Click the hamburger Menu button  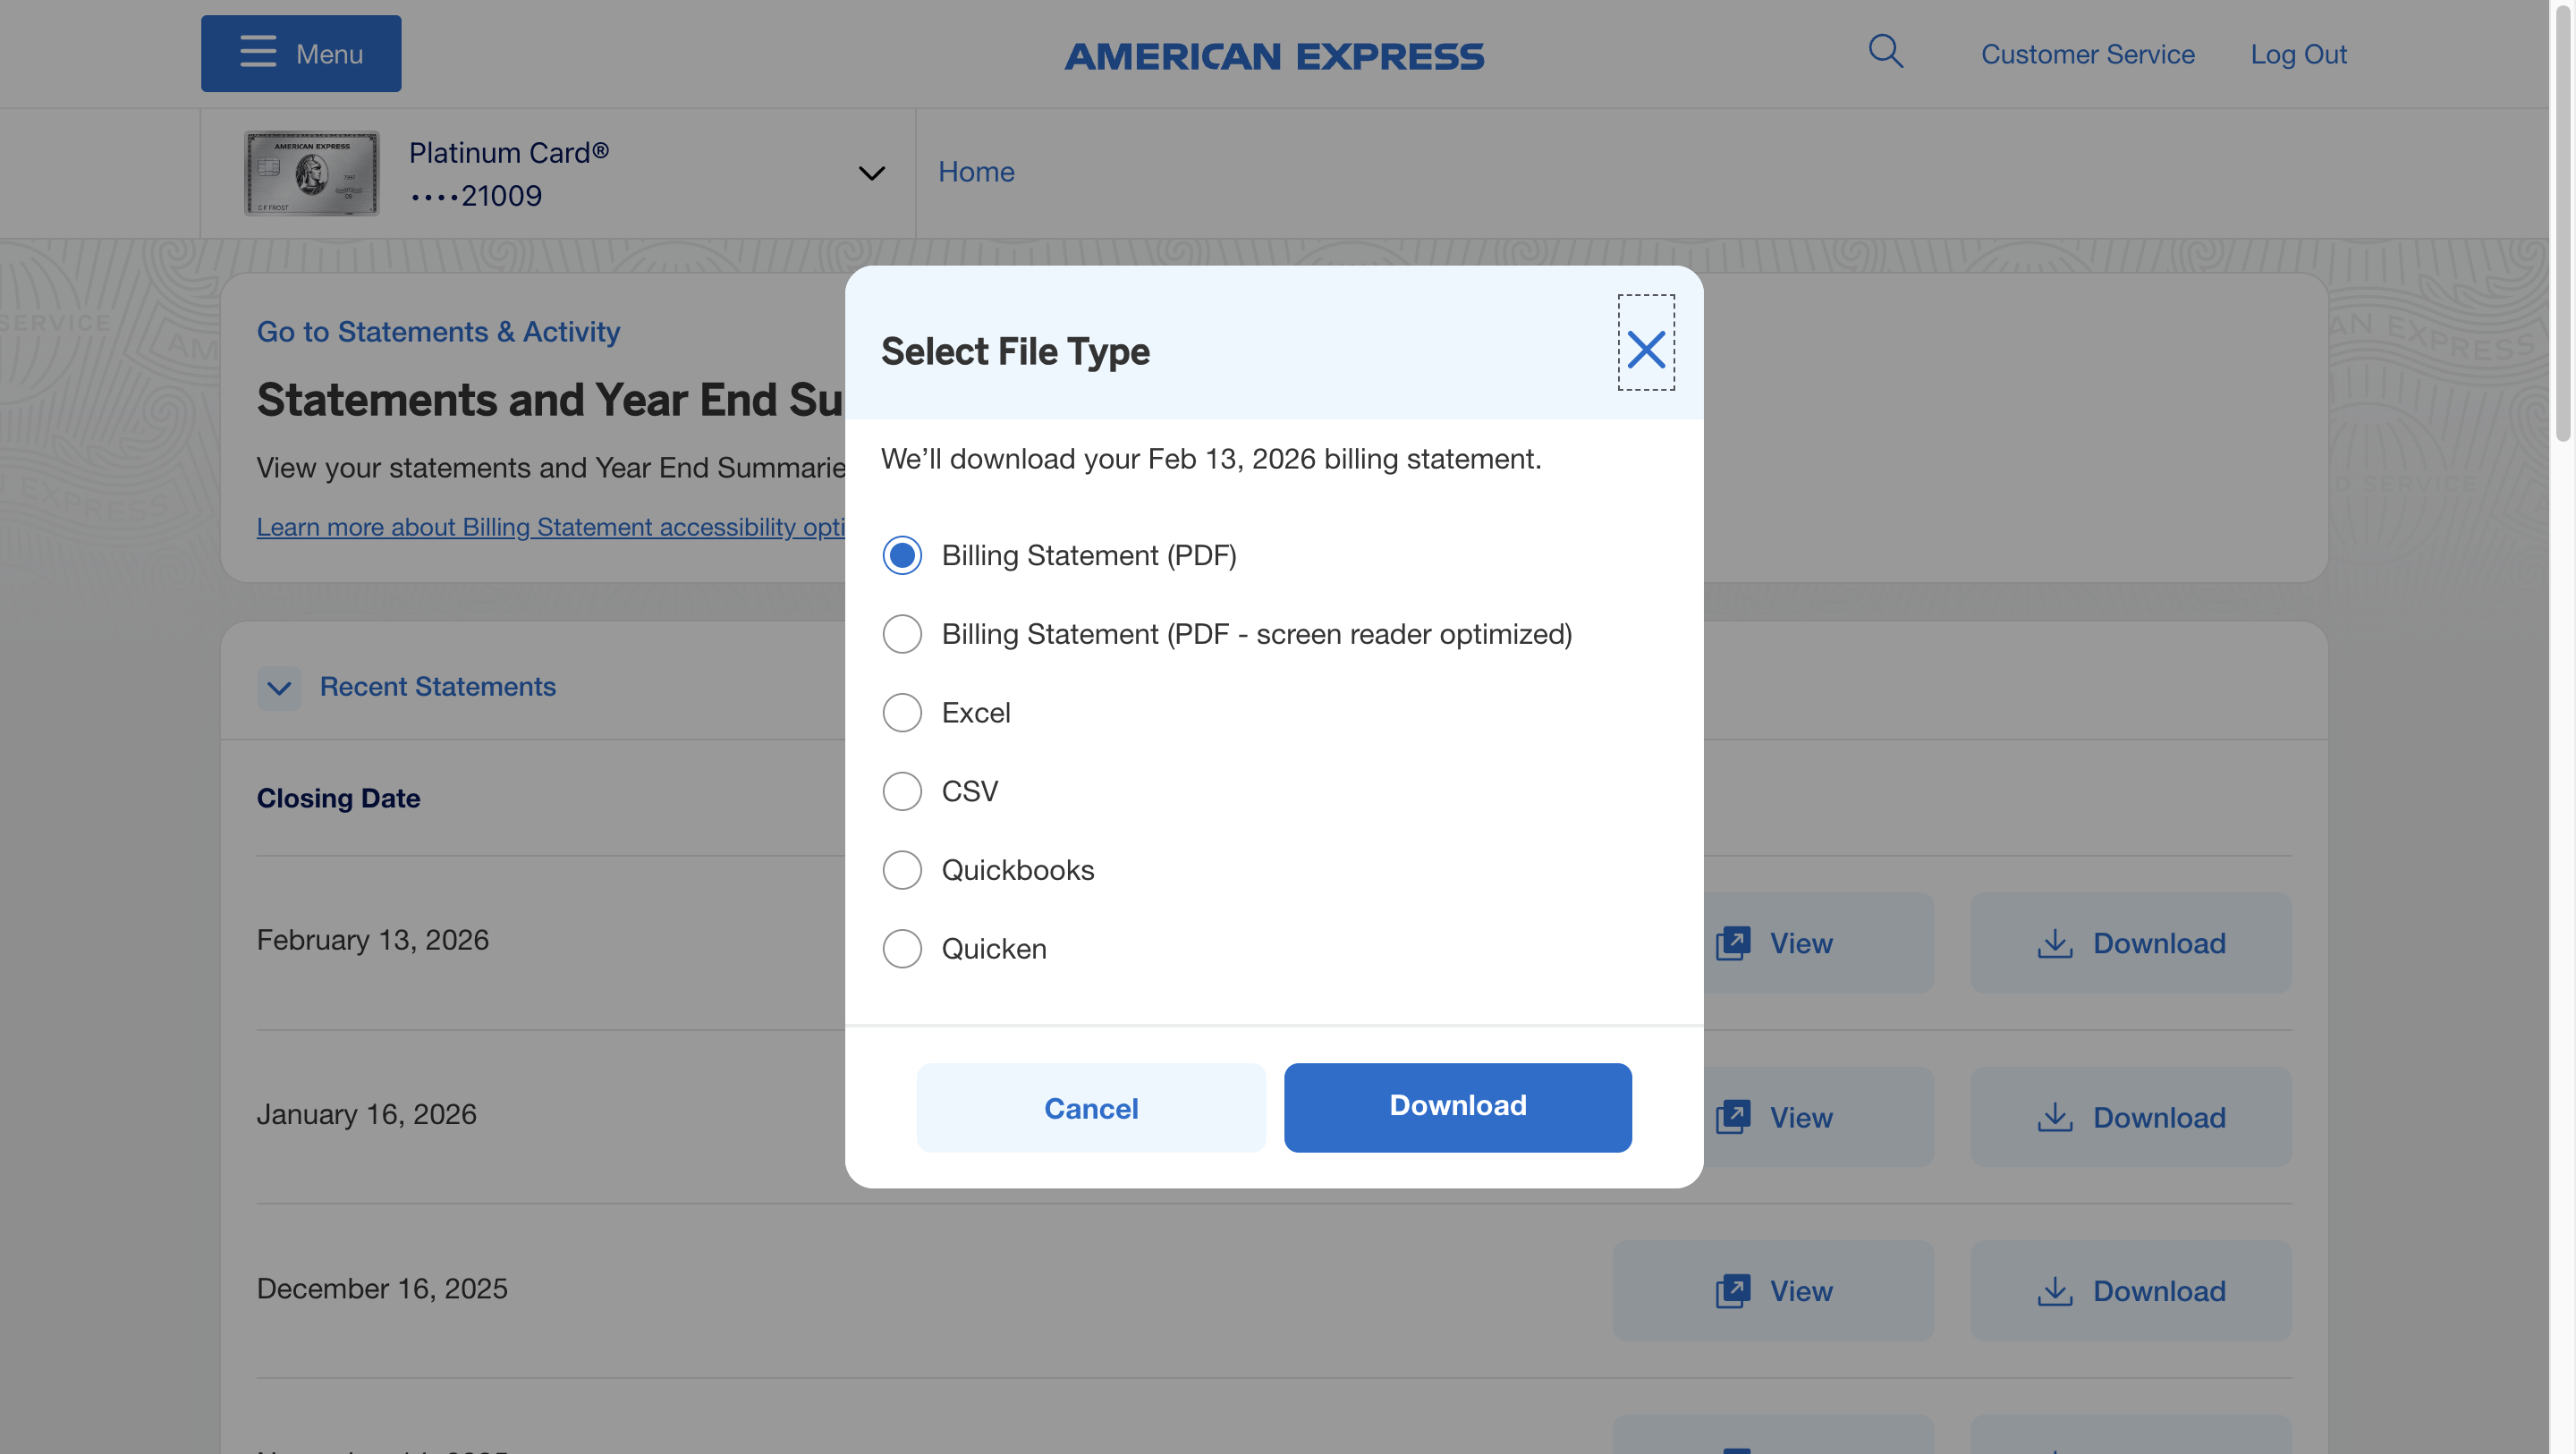[301, 53]
